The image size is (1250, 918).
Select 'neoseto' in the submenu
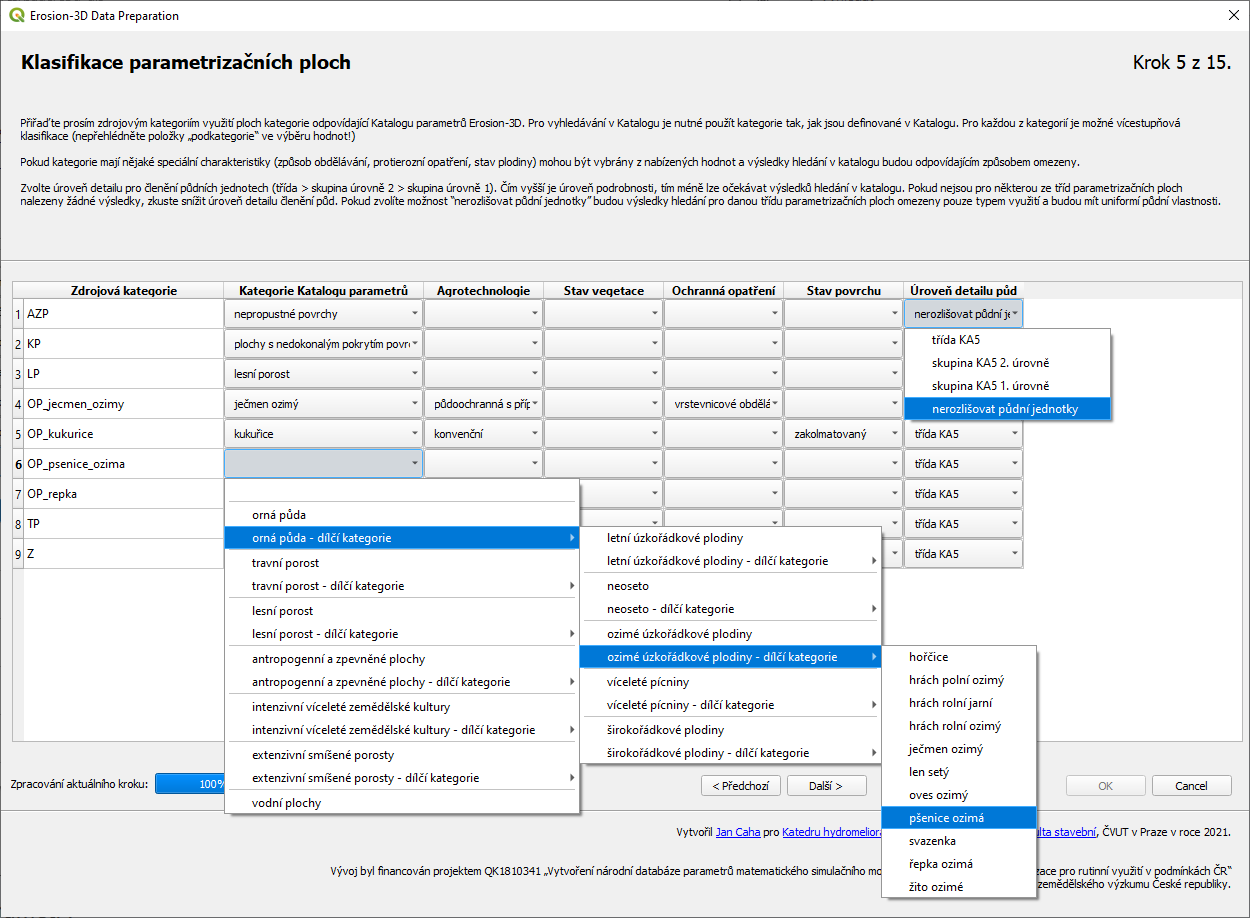click(x=731, y=586)
